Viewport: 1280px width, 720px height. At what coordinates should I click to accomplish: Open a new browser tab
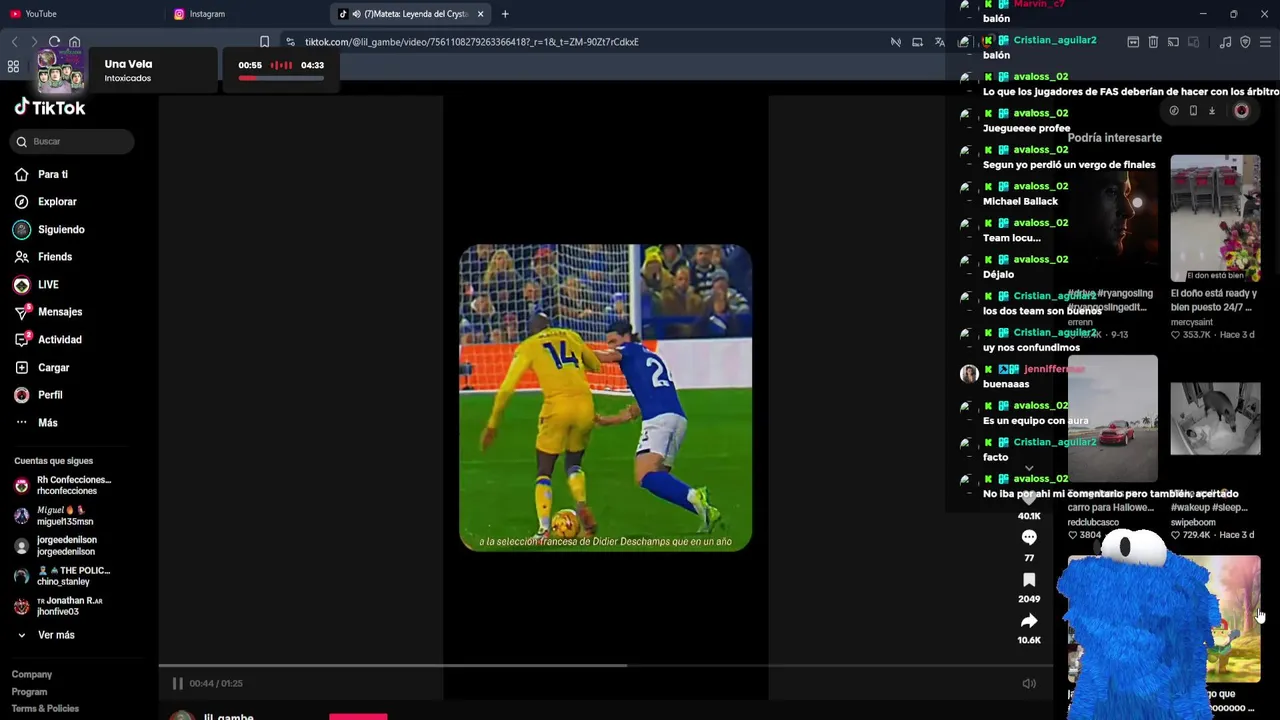click(x=505, y=14)
